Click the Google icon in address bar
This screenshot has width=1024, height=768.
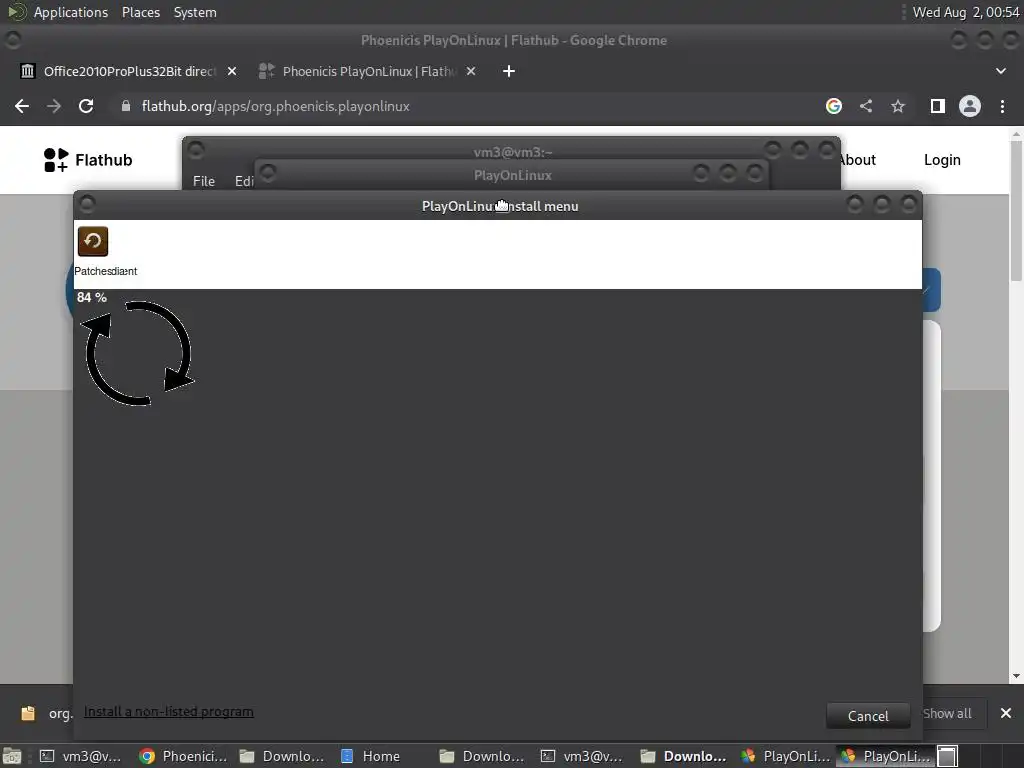(x=834, y=106)
